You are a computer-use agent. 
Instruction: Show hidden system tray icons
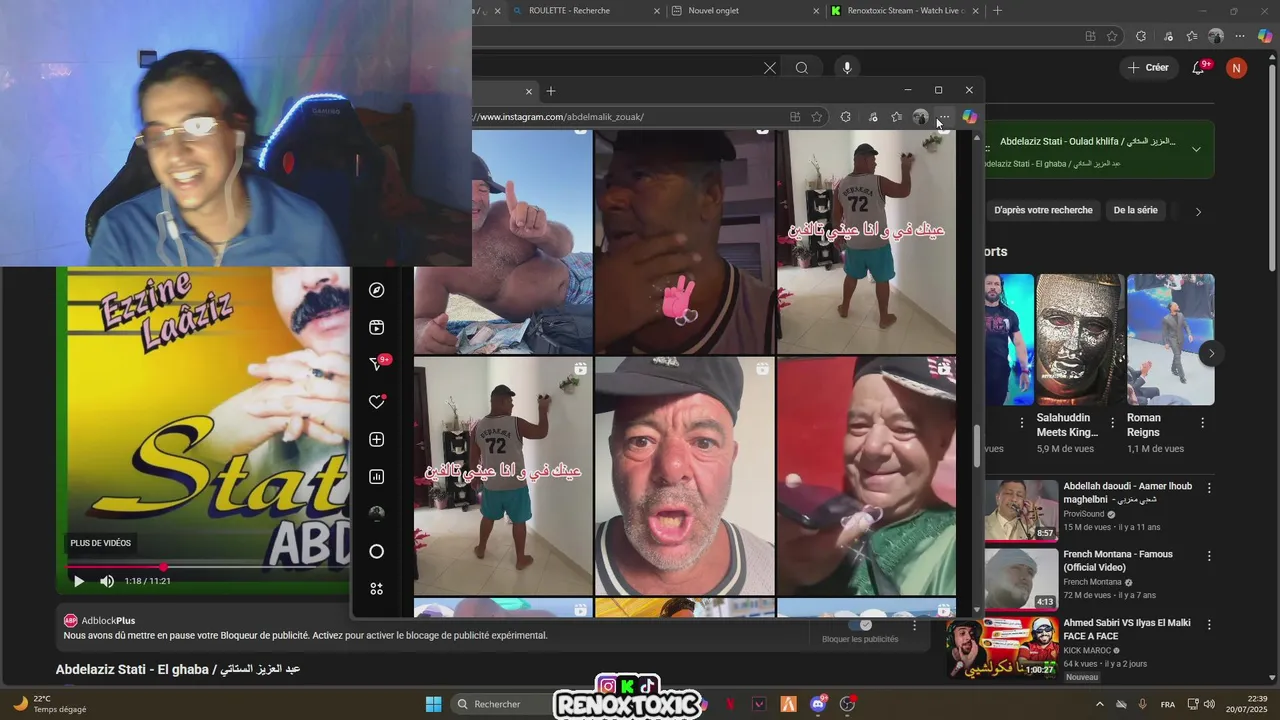pos(1100,704)
